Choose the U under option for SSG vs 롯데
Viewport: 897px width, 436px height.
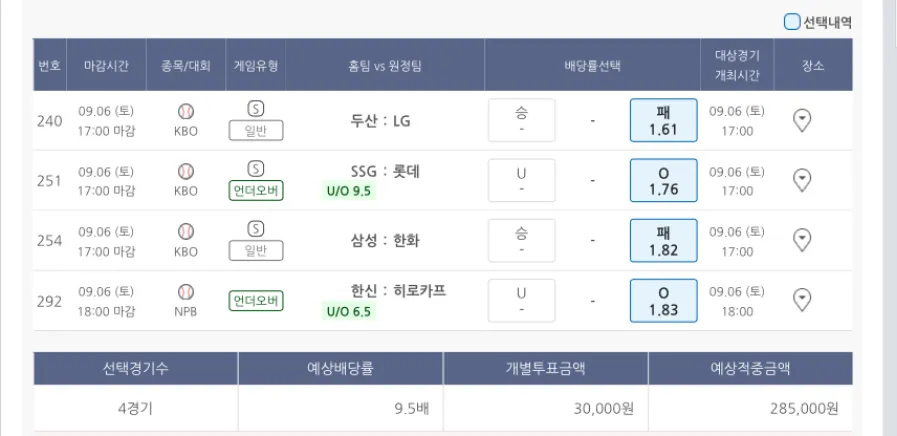tap(521, 180)
